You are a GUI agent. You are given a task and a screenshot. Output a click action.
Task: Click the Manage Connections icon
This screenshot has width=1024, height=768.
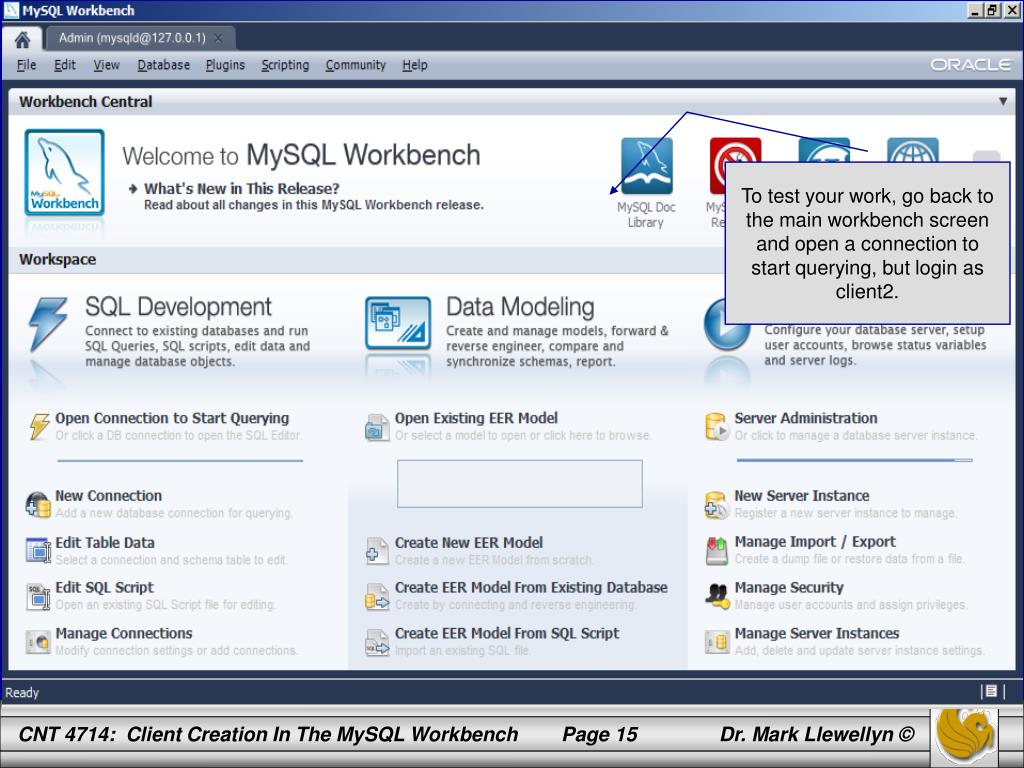38,642
